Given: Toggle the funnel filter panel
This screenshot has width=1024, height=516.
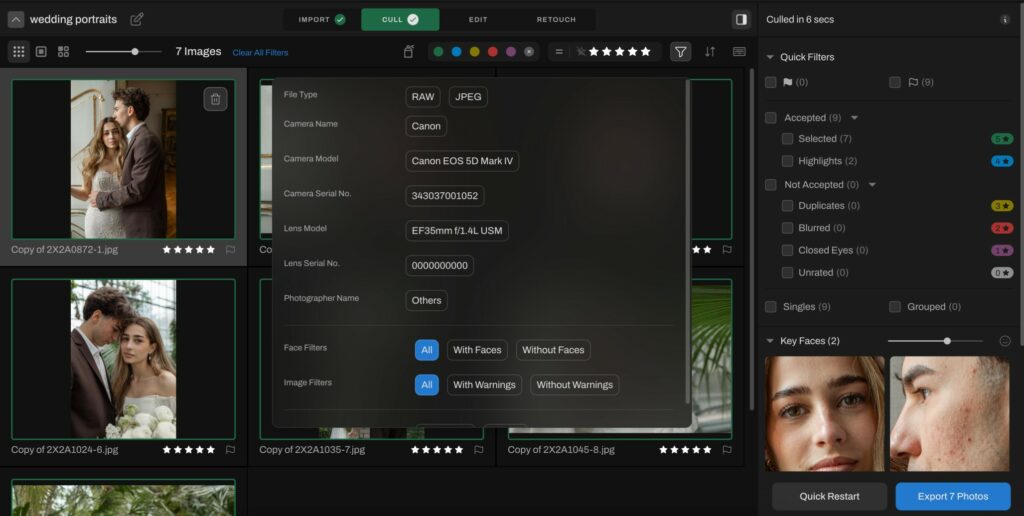Looking at the screenshot, I should (x=680, y=52).
